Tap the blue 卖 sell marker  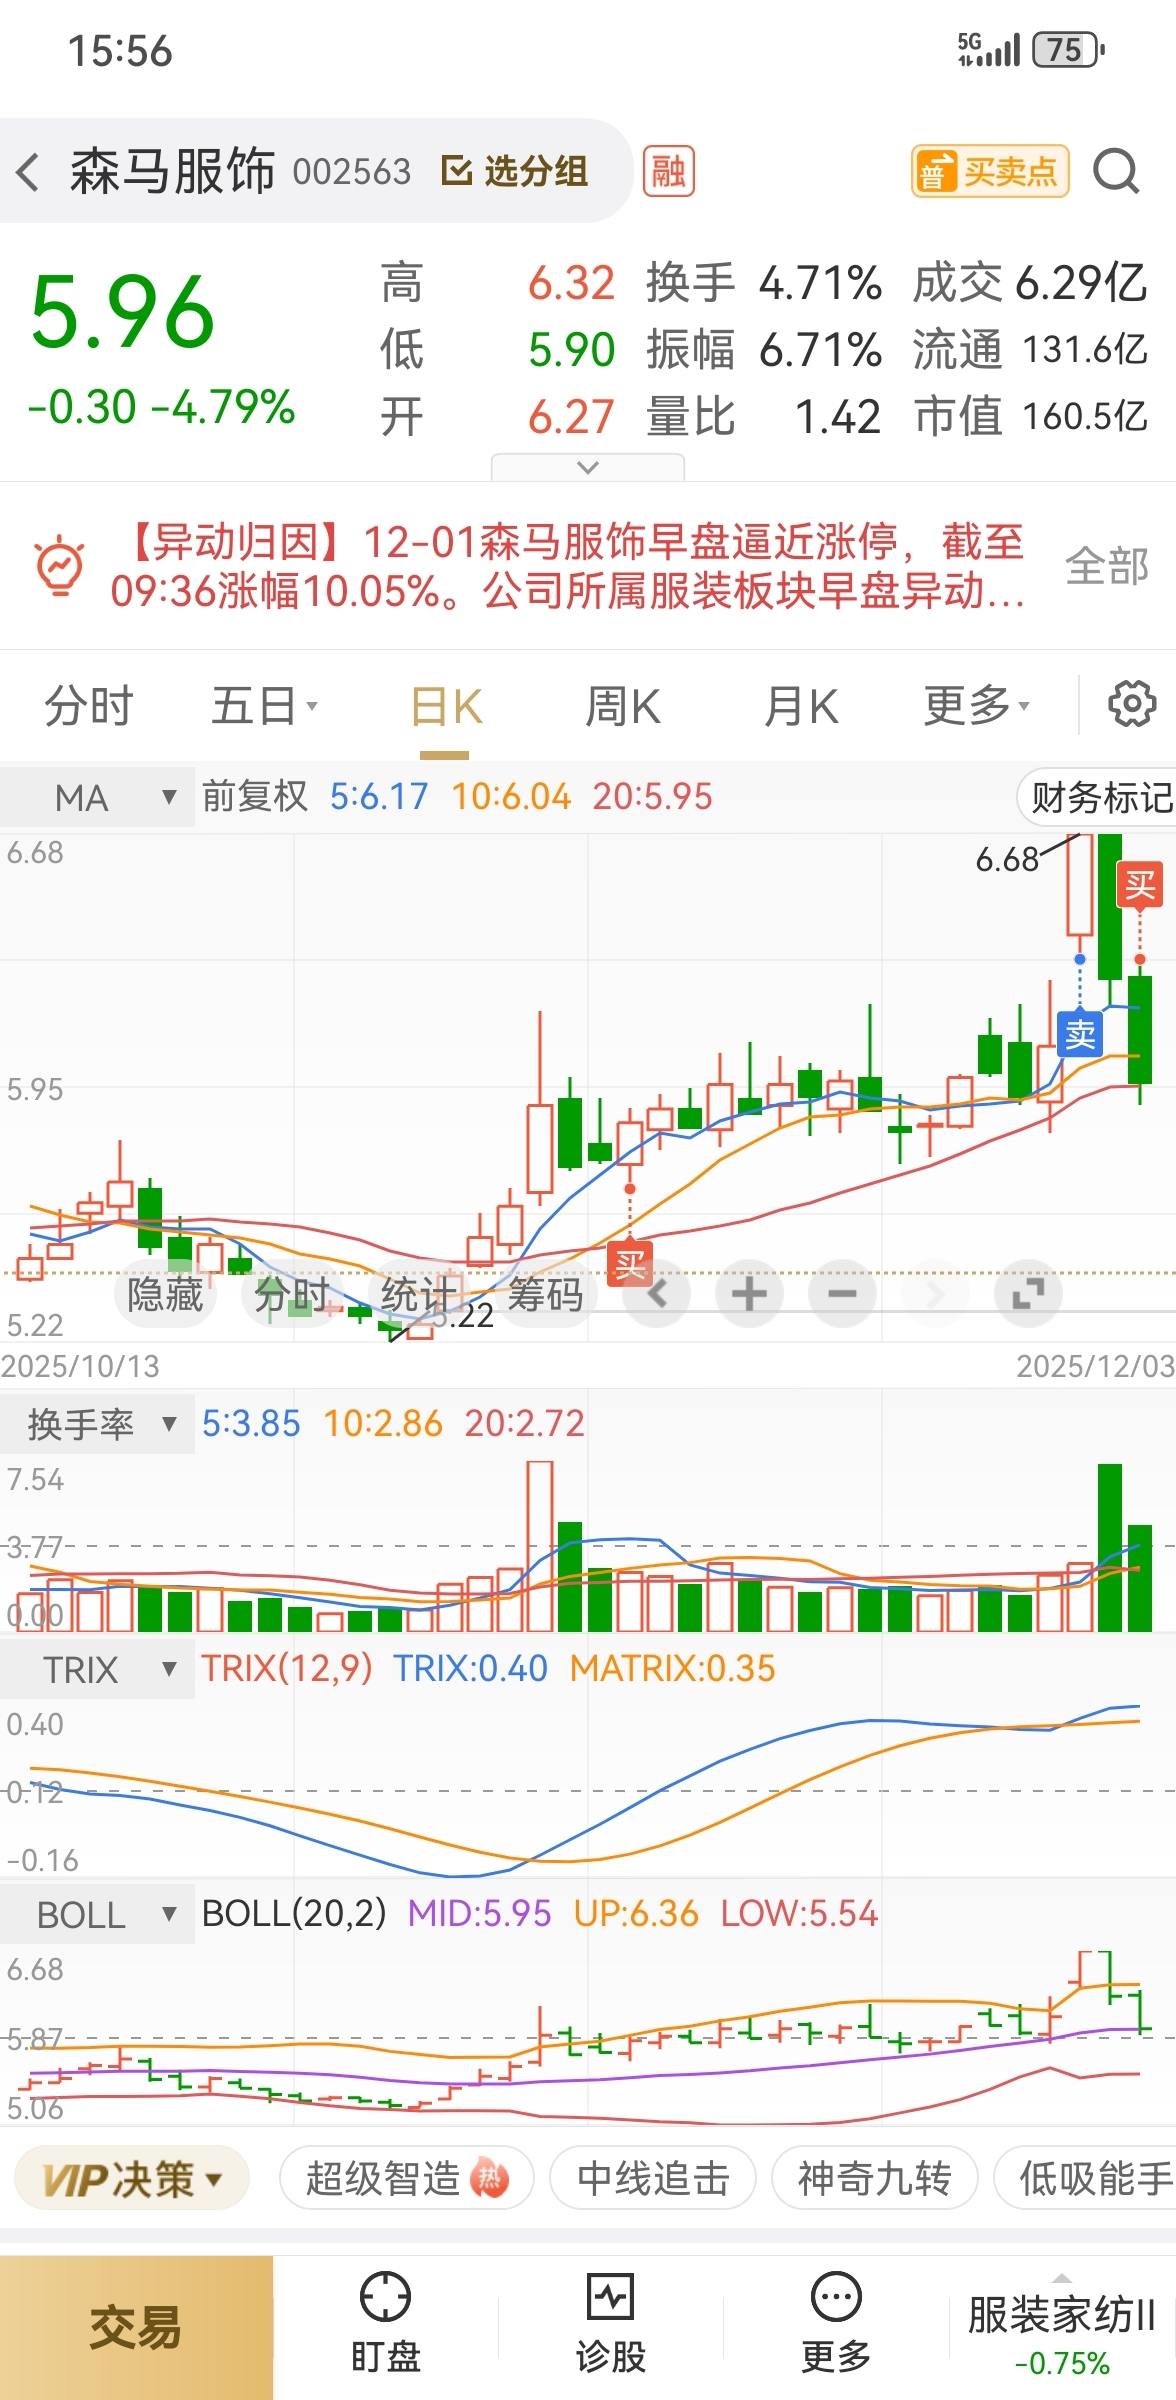1080,1033
